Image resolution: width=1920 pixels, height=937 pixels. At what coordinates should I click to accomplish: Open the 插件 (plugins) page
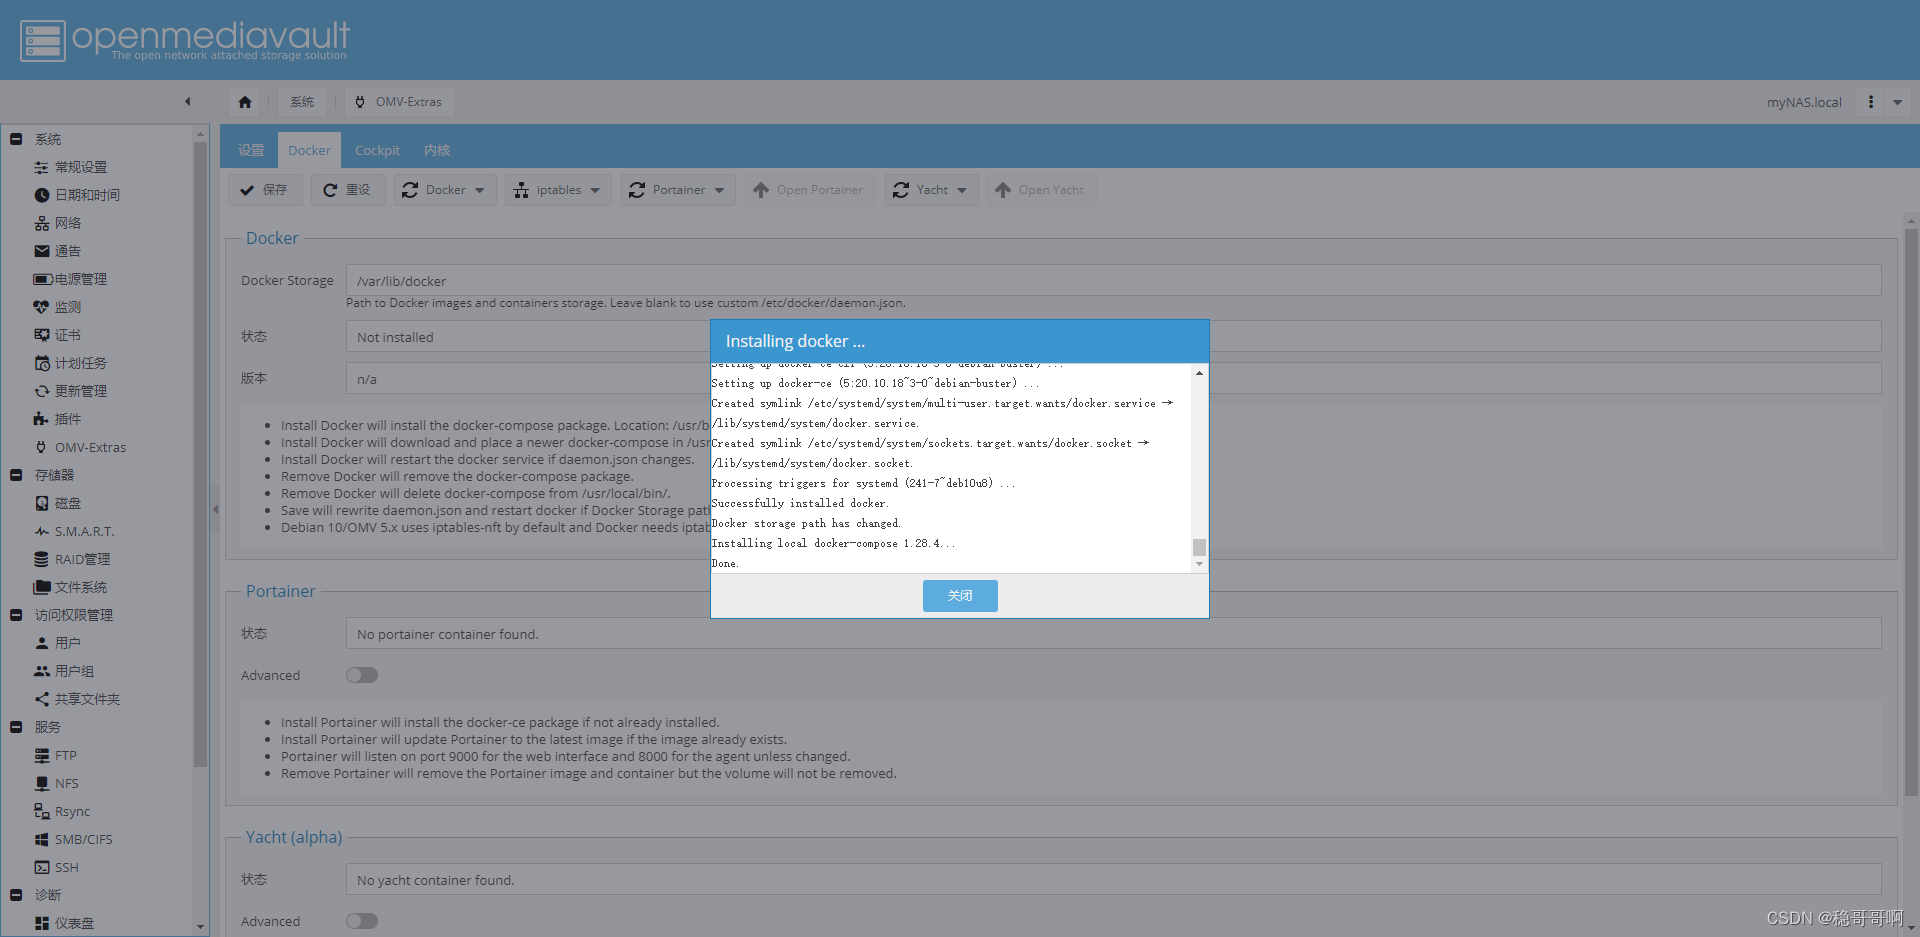[x=66, y=419]
